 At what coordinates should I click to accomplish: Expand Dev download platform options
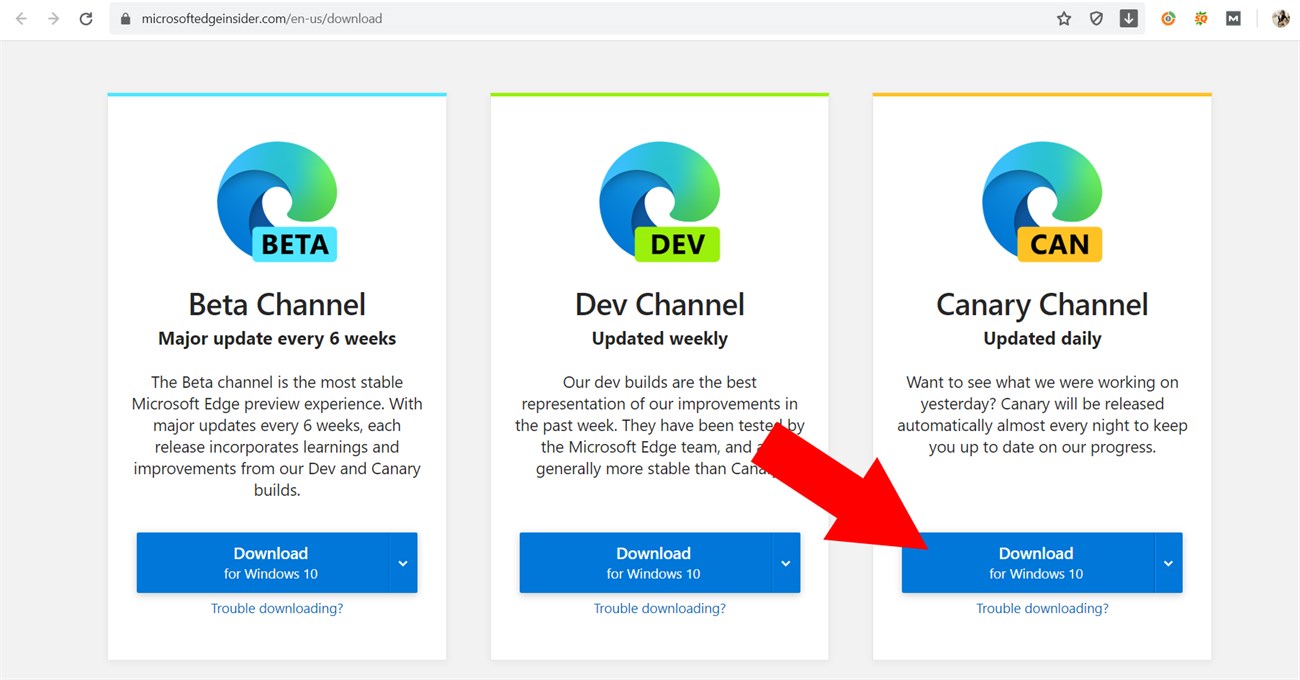(x=786, y=563)
